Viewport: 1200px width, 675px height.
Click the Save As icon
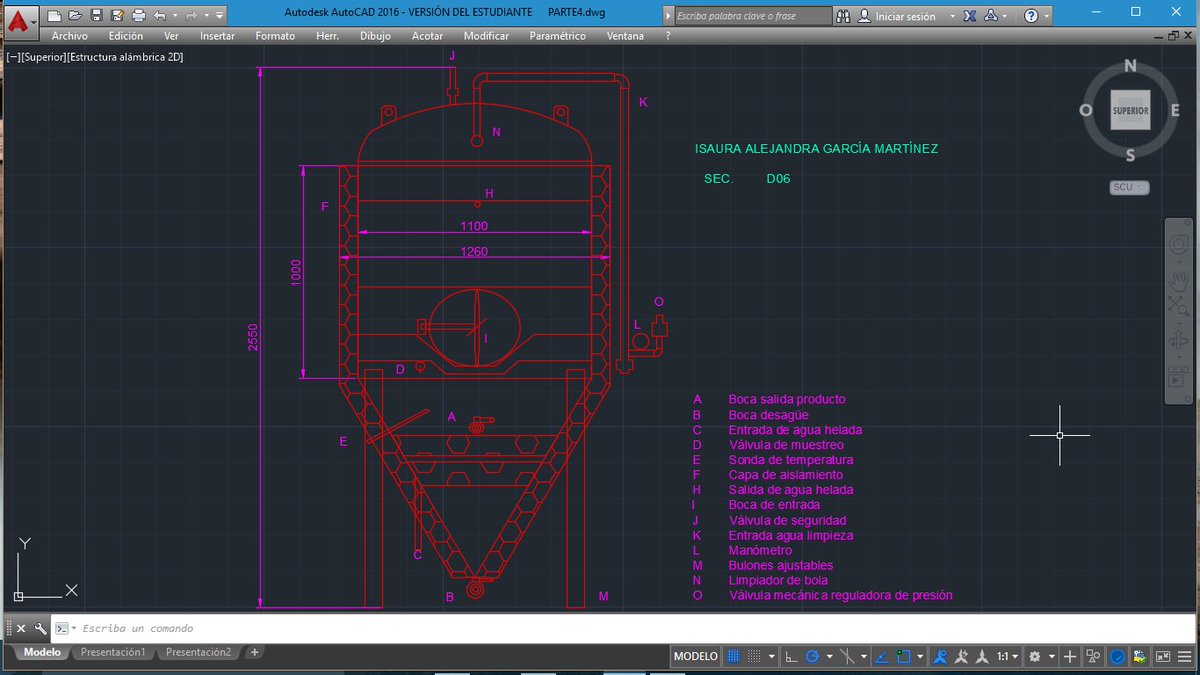tap(117, 16)
